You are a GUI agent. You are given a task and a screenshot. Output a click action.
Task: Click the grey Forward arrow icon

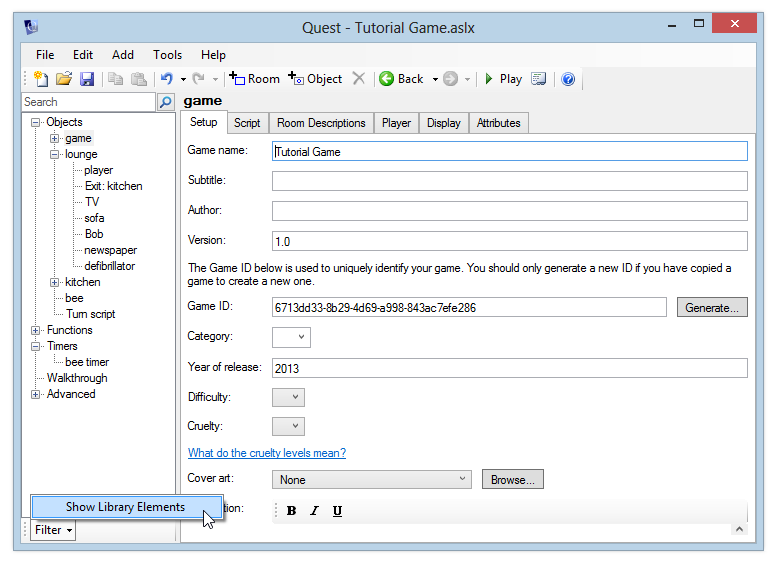pyautogui.click(x=450, y=79)
